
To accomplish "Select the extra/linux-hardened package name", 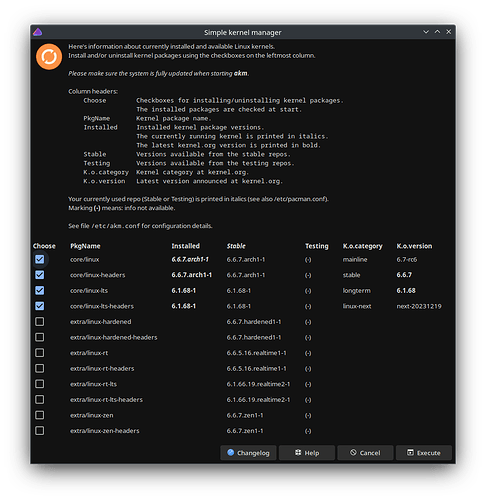I will pos(101,322).
